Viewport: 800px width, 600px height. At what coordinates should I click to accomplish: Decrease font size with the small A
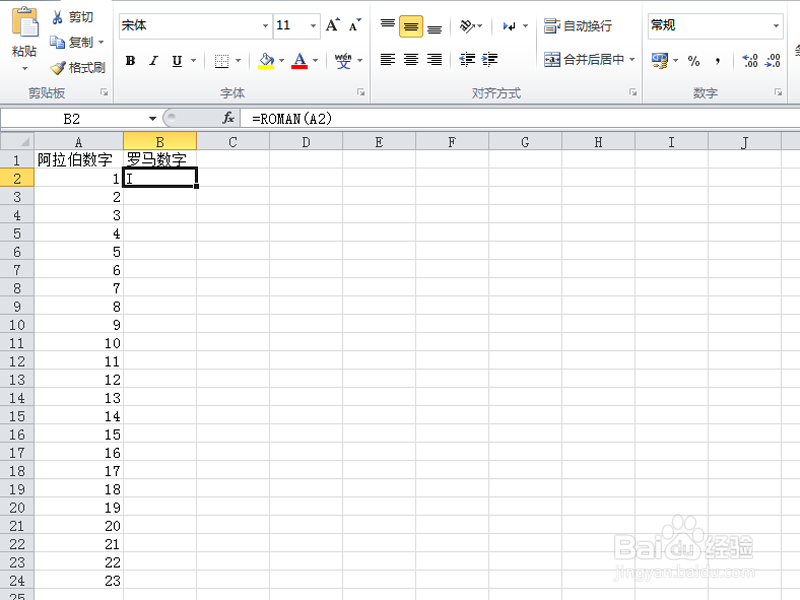click(355, 25)
